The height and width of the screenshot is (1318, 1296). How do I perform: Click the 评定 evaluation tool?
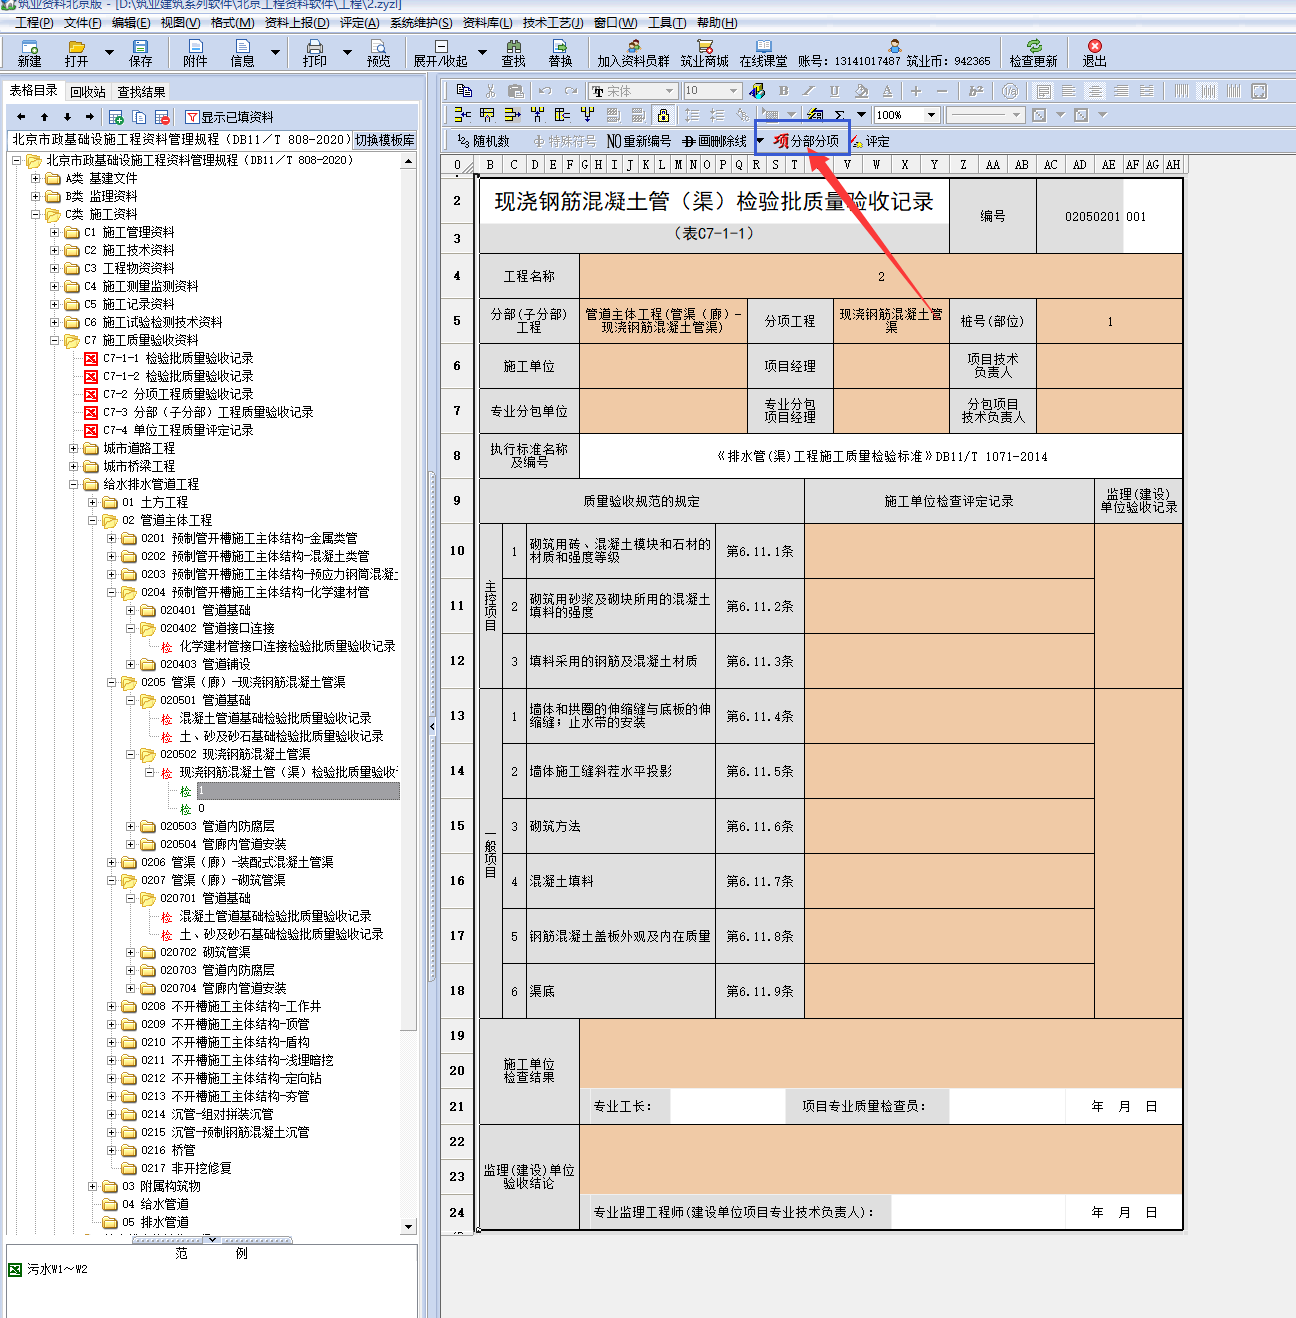[870, 141]
